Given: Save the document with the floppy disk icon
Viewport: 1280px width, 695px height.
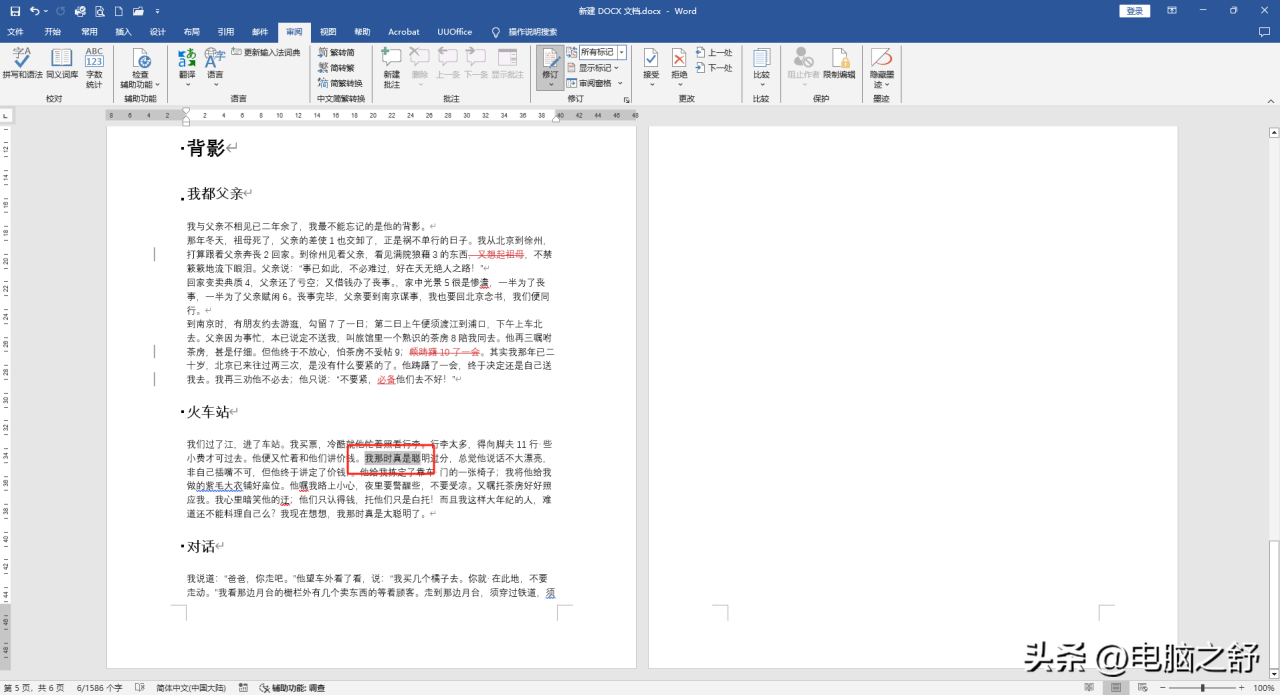Looking at the screenshot, I should point(15,10).
